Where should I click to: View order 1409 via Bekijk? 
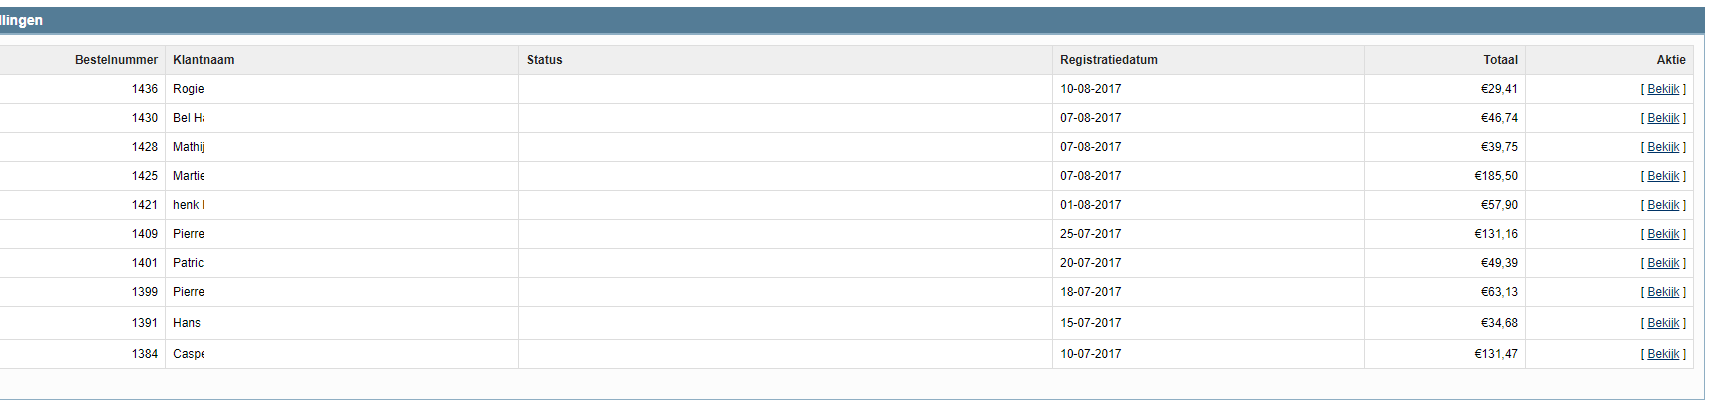[x=1663, y=234]
